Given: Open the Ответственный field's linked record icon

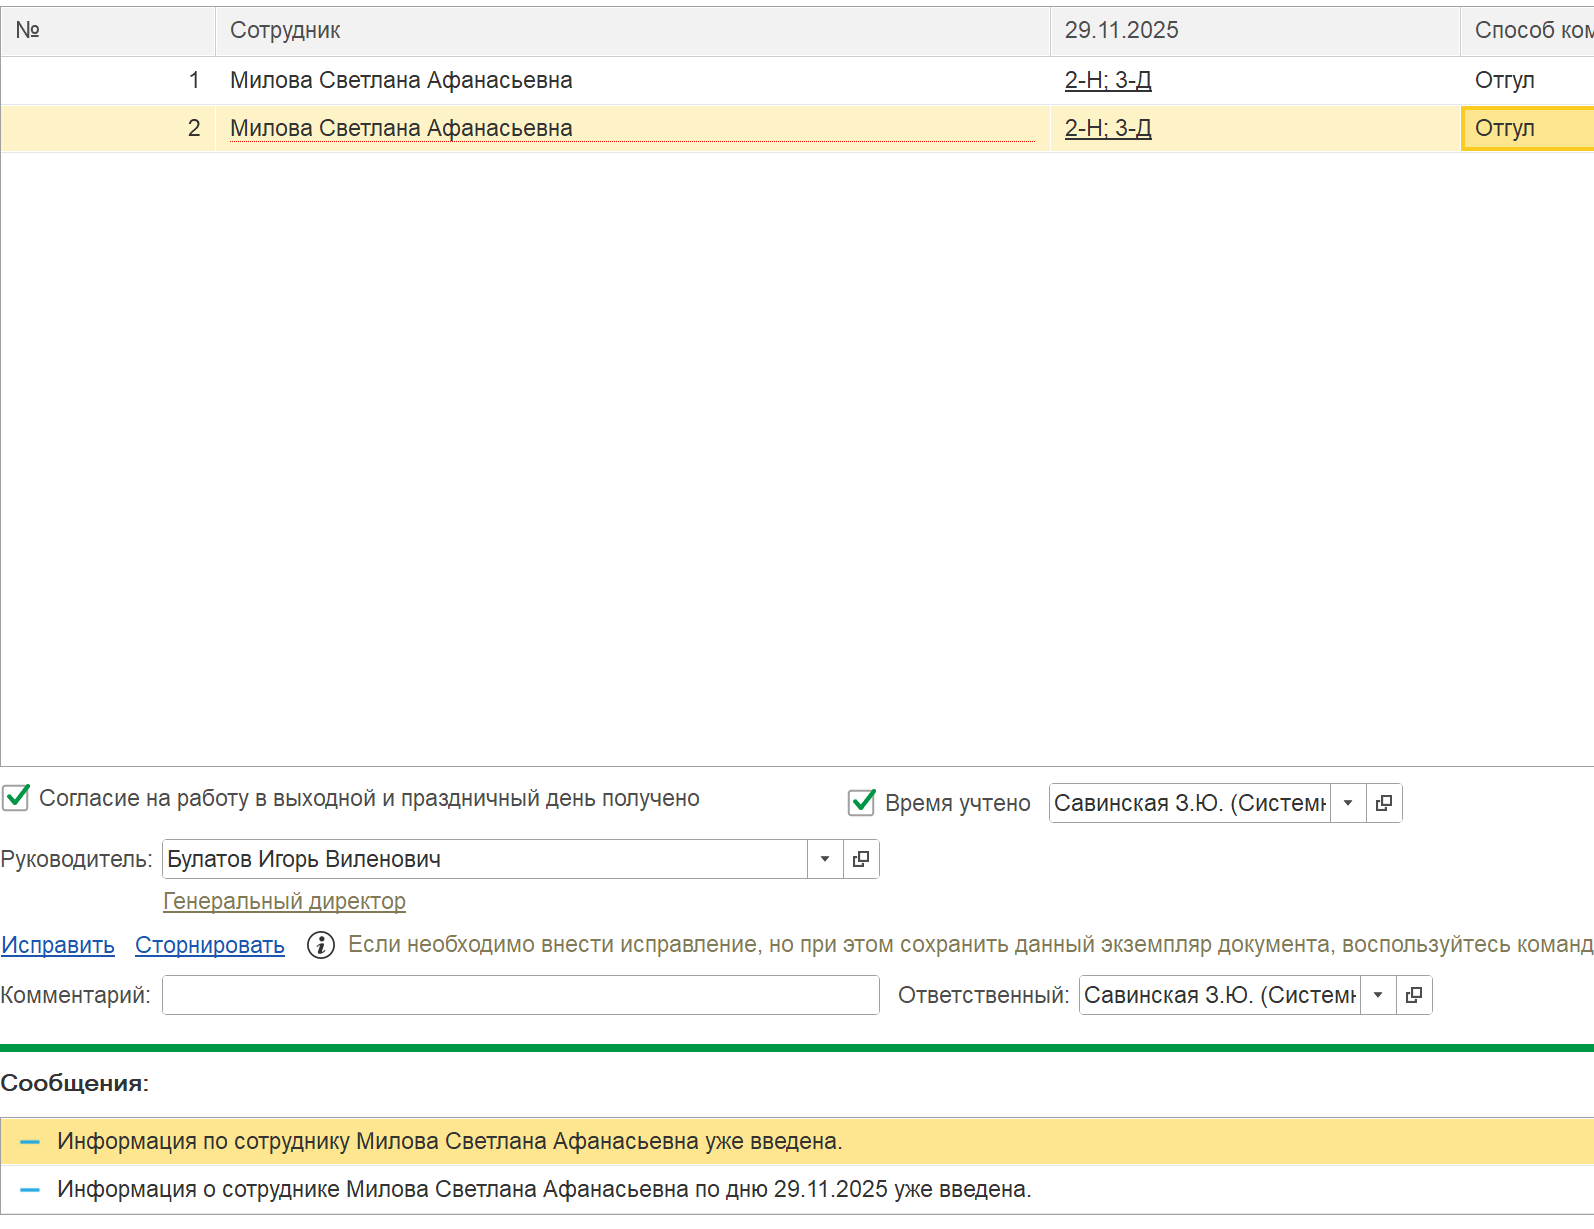Looking at the screenshot, I should [x=1414, y=995].
